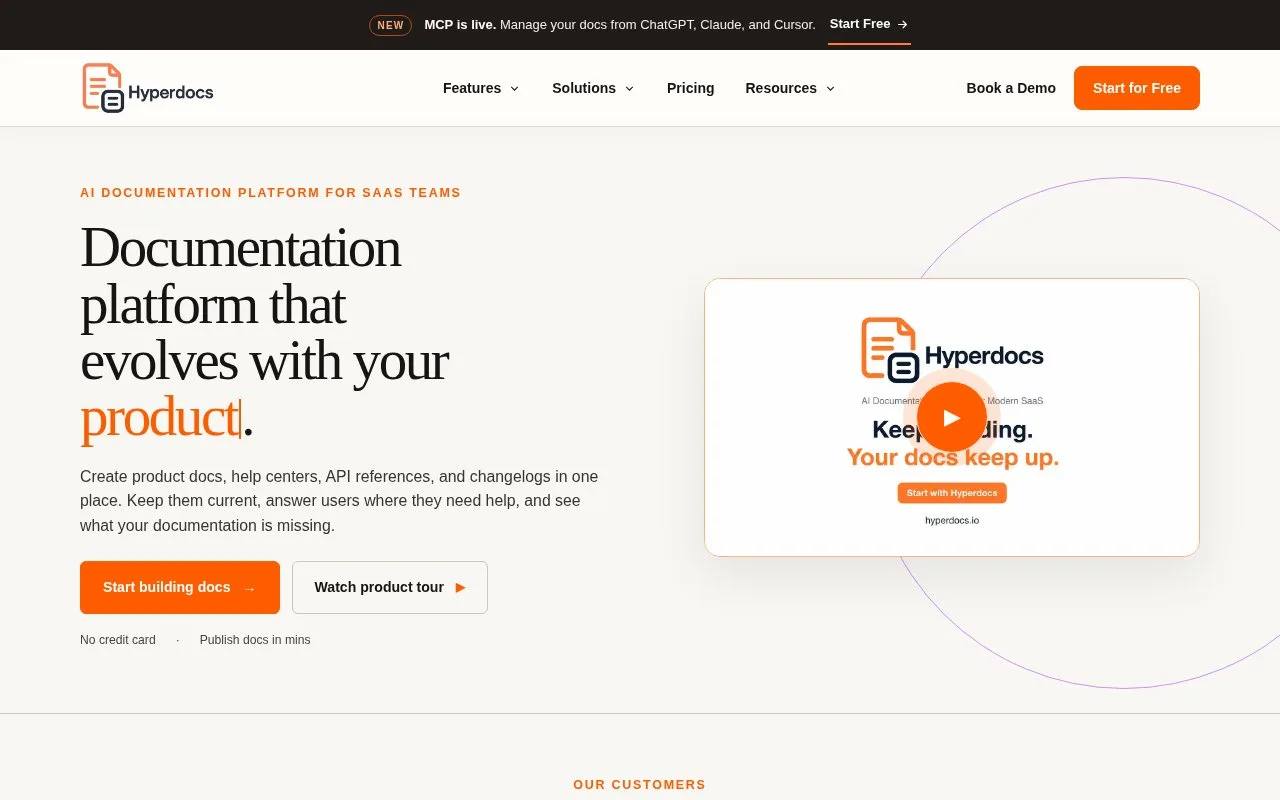Expand the Solutions chevron

pos(629,89)
